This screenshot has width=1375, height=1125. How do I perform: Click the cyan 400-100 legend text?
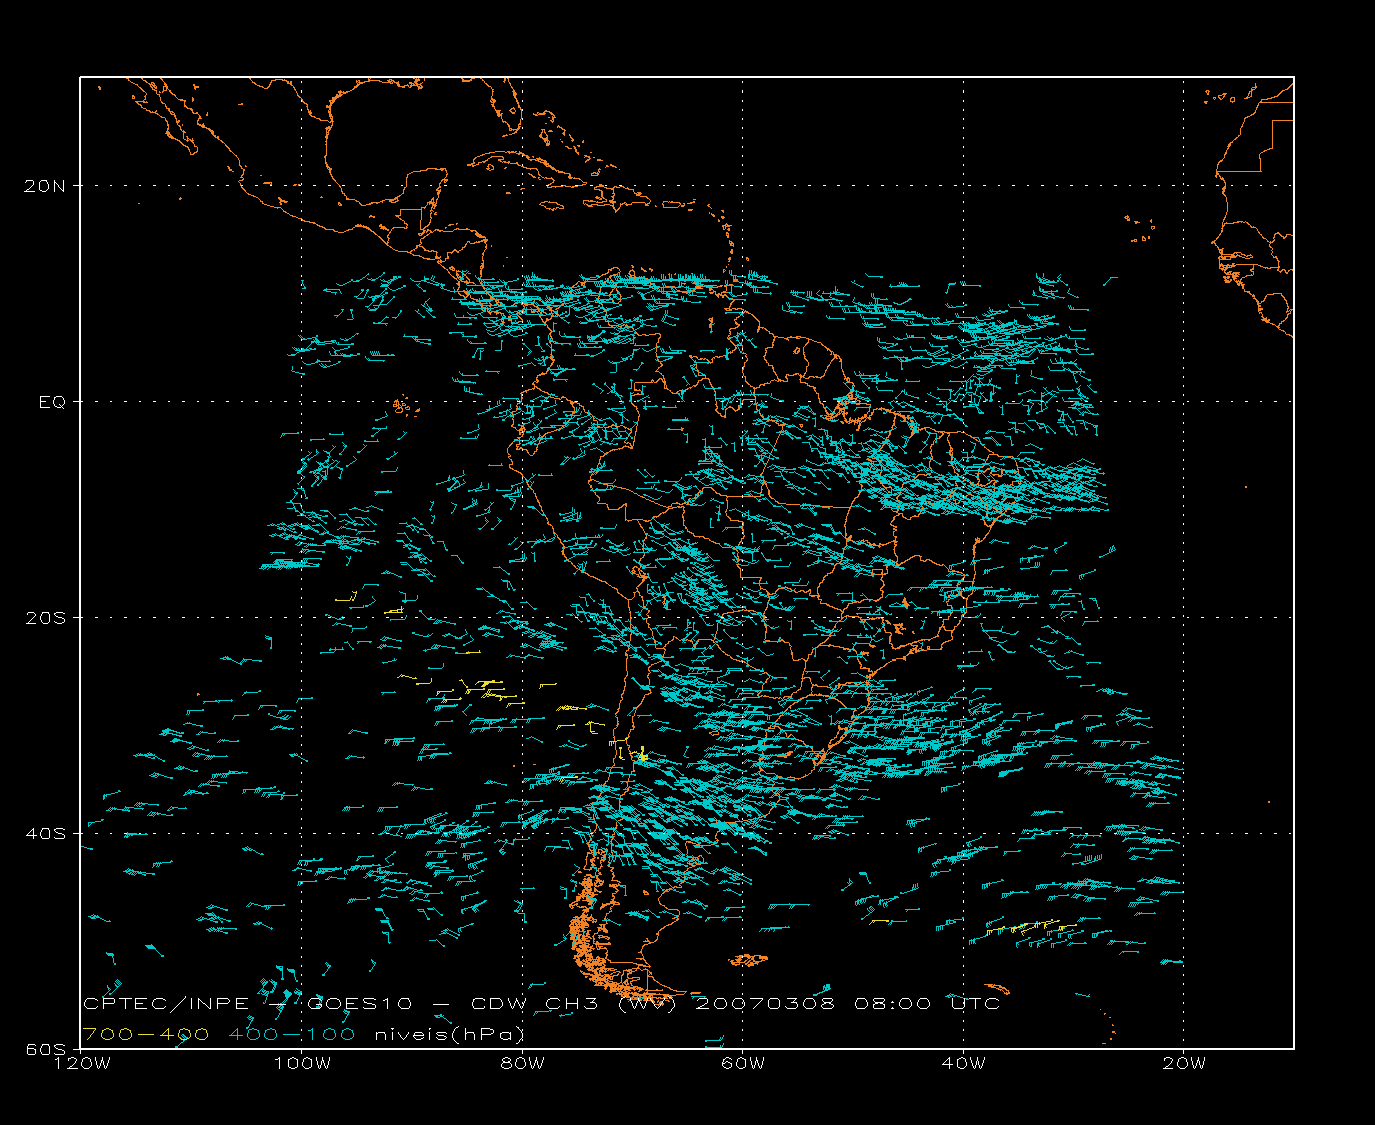292,1034
